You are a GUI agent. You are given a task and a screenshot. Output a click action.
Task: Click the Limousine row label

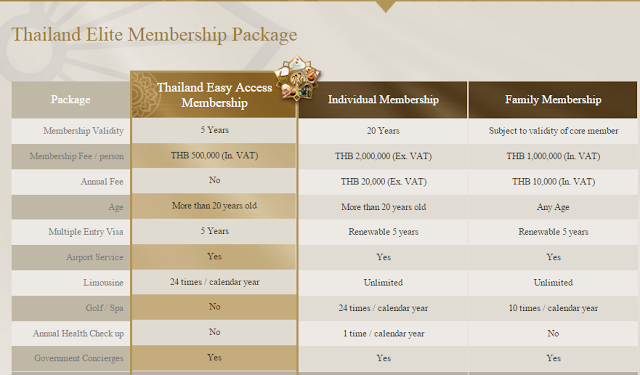[x=103, y=282]
